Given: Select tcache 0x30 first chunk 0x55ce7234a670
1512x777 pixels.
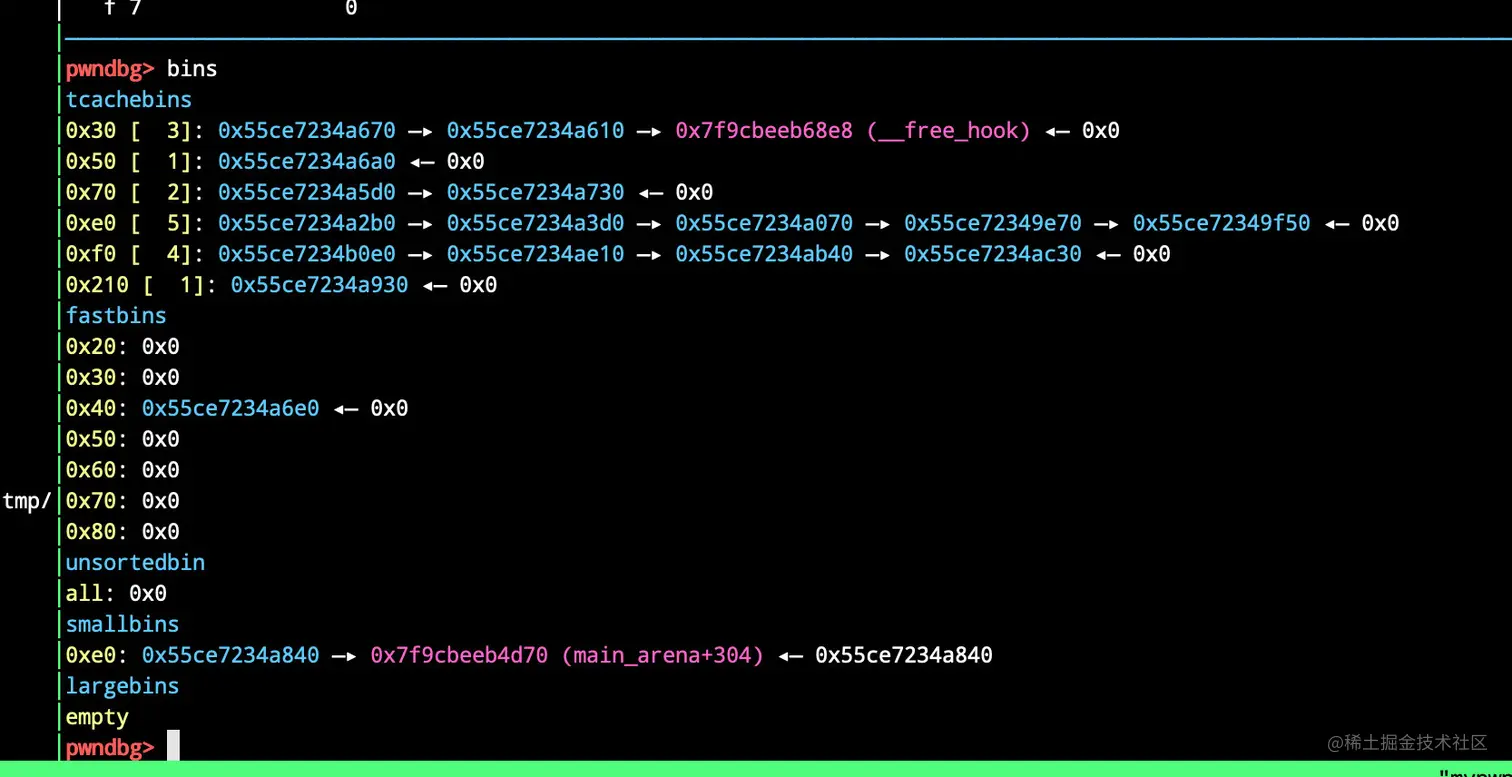Looking at the screenshot, I should [x=307, y=131].
